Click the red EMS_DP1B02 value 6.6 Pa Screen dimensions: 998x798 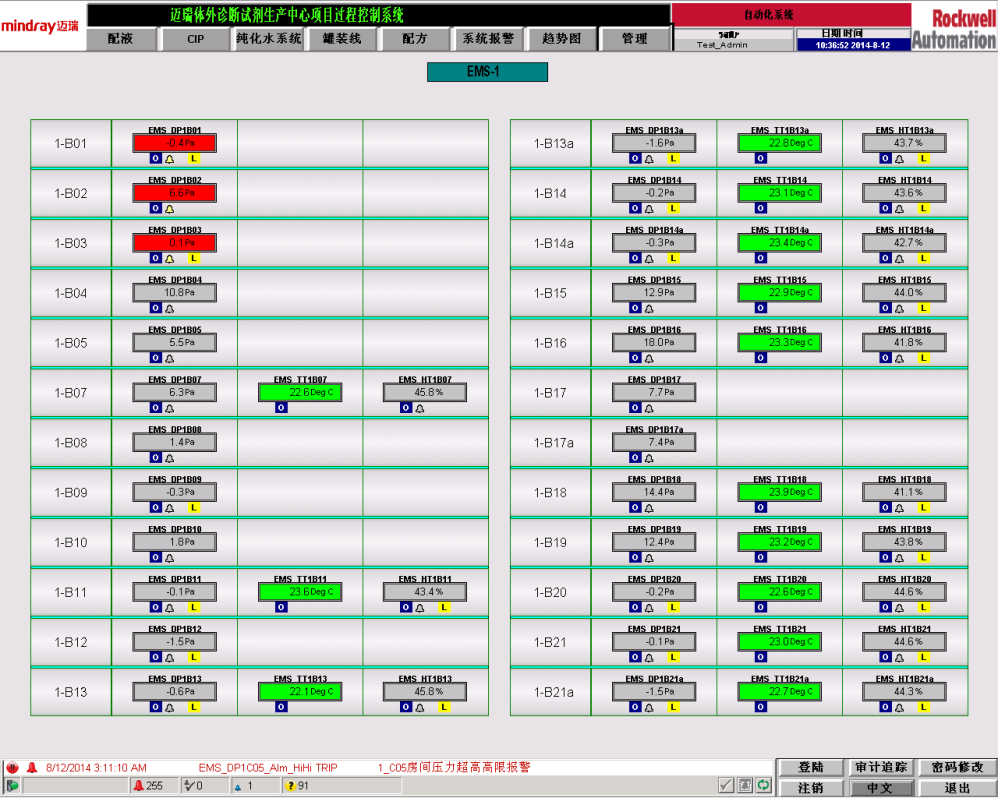point(174,193)
